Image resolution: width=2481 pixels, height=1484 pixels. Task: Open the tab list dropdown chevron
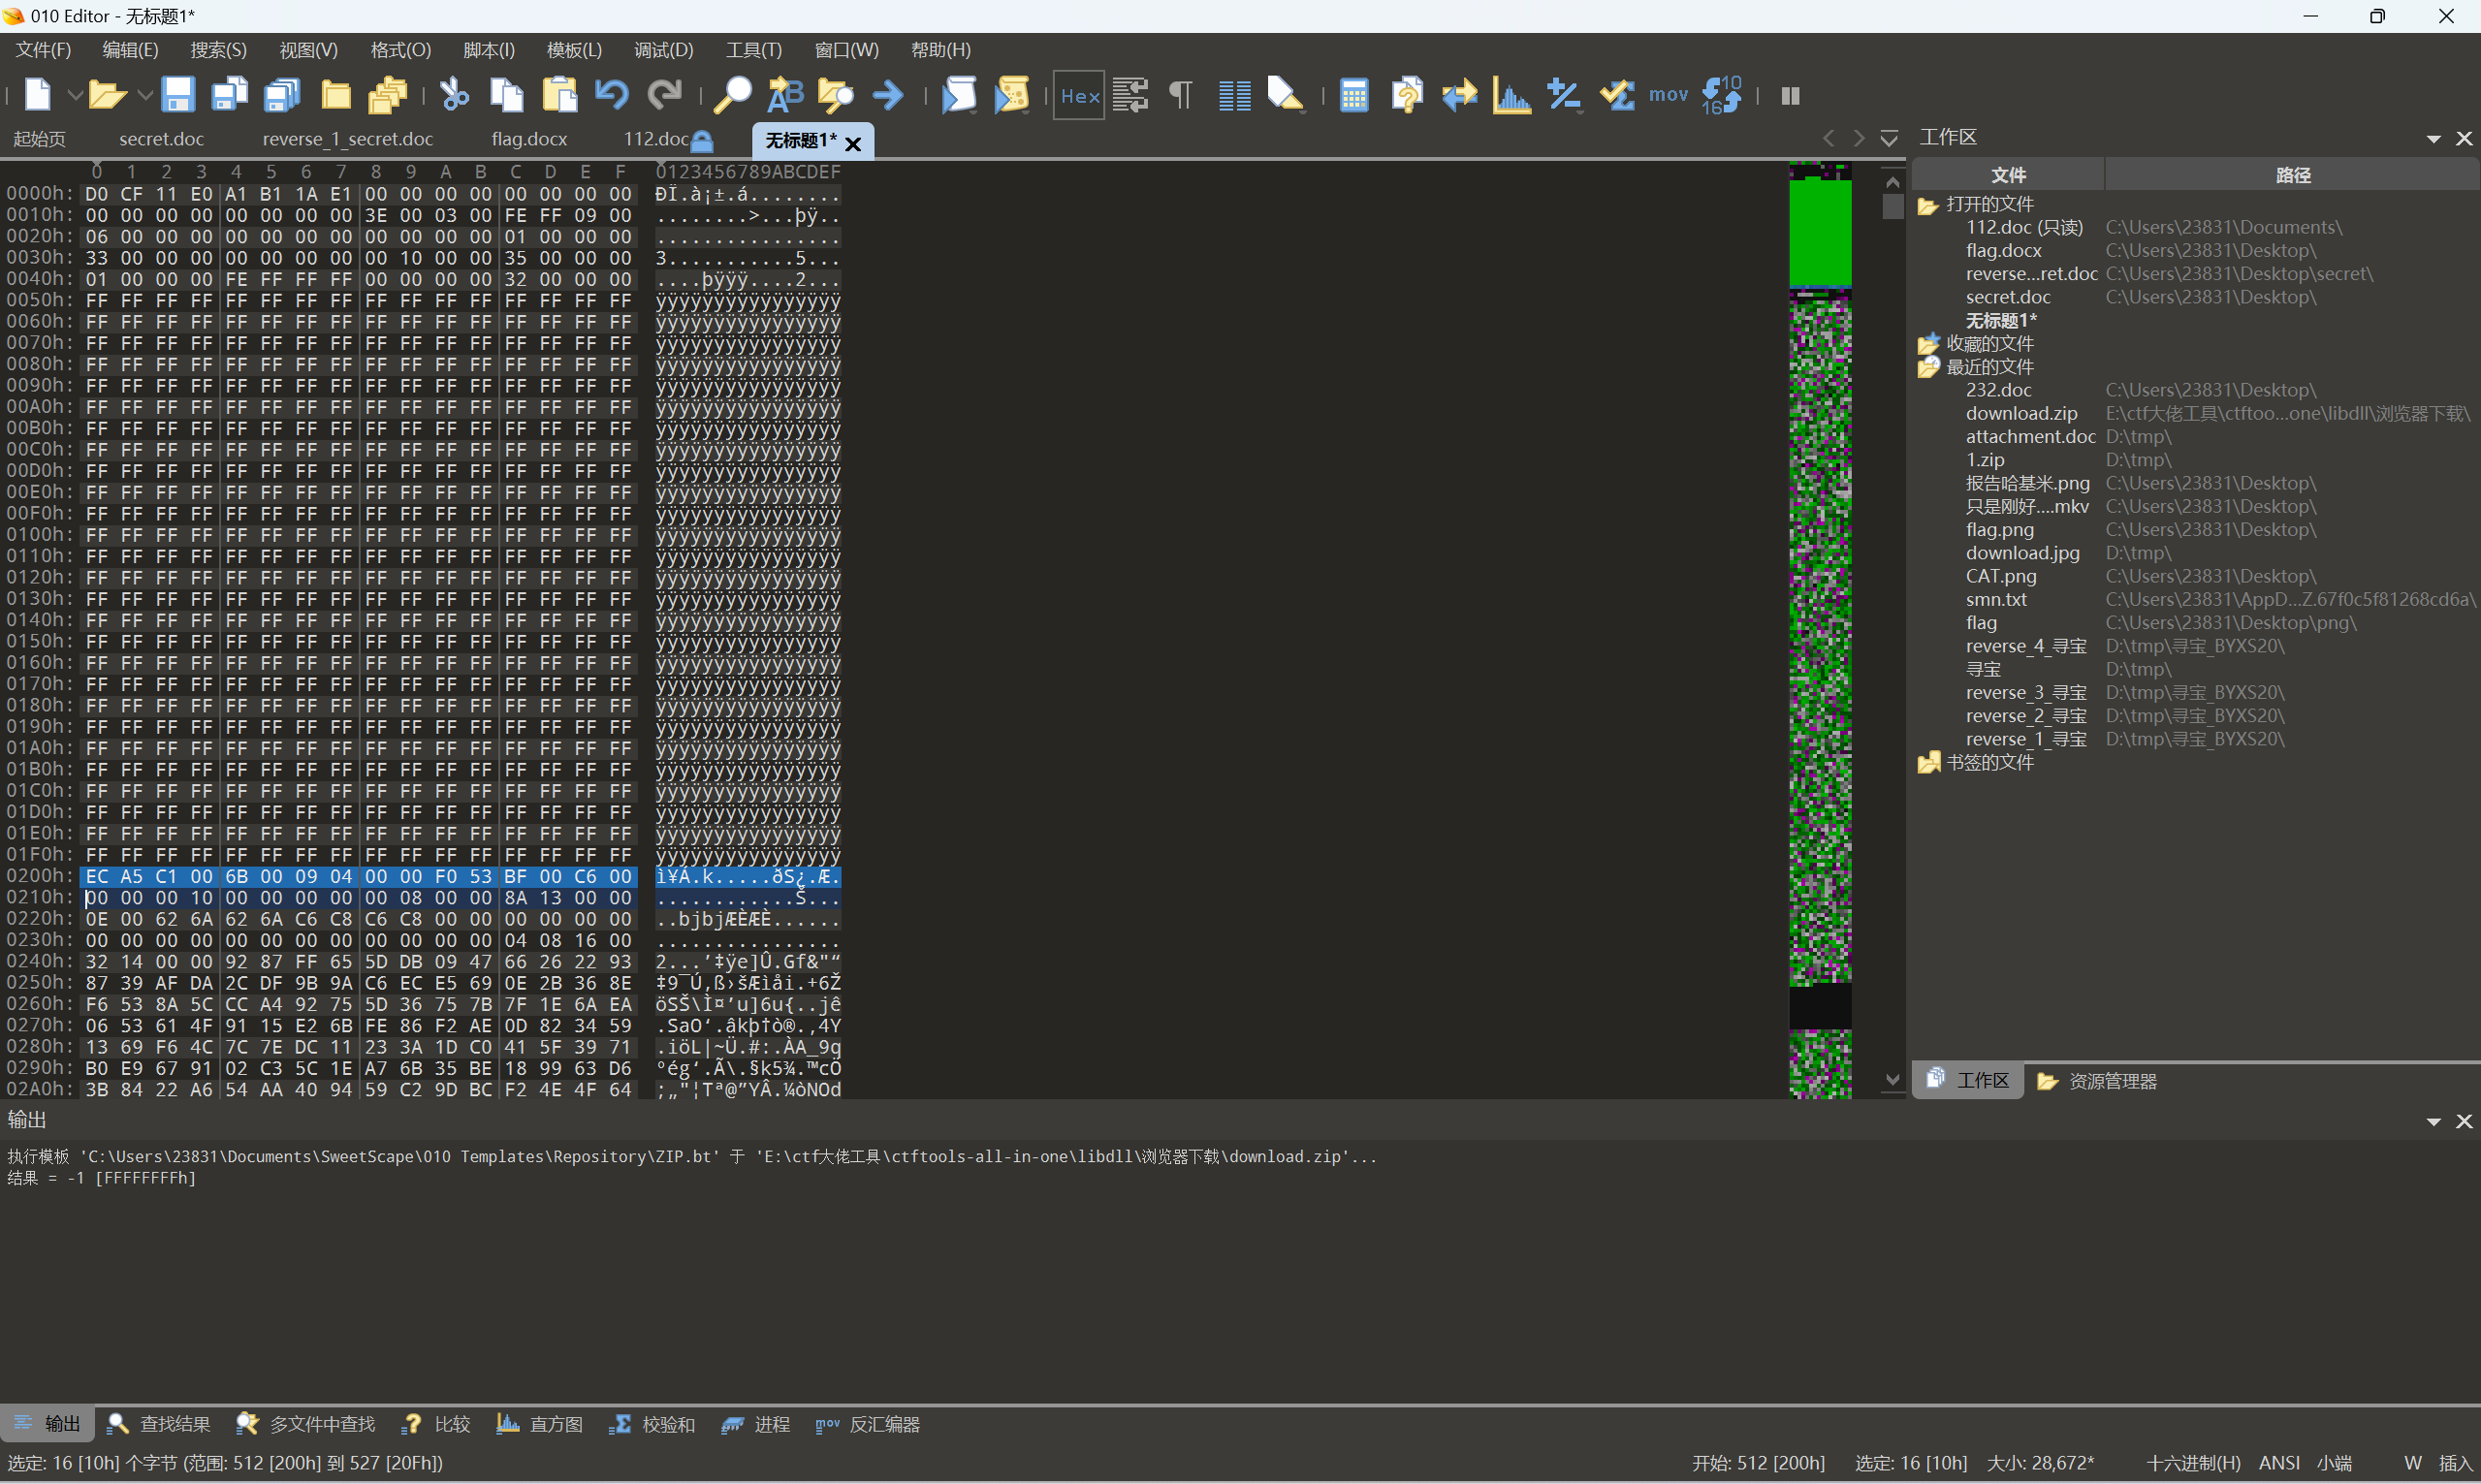click(1889, 138)
